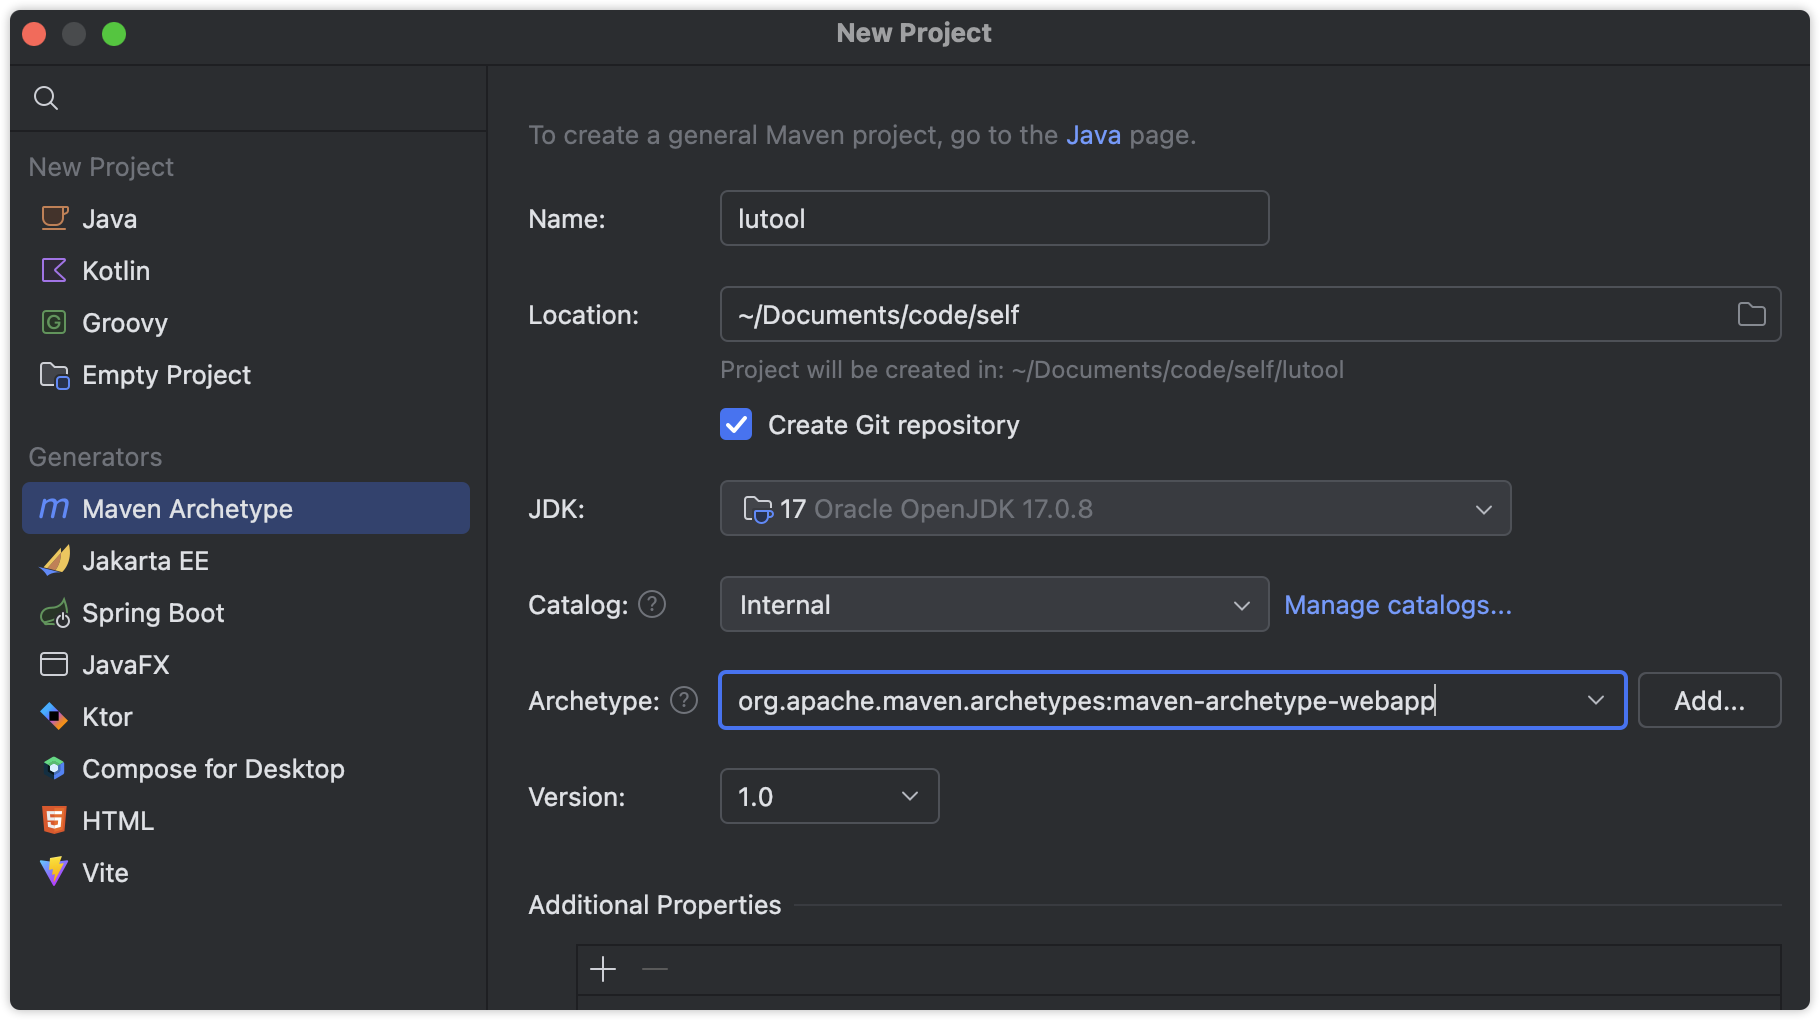The height and width of the screenshot is (1020, 1820).
Task: Click the plus icon to add property
Action: (603, 969)
